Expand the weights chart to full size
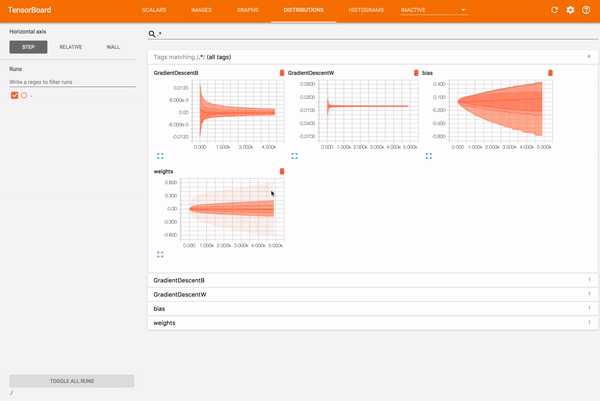 point(160,254)
